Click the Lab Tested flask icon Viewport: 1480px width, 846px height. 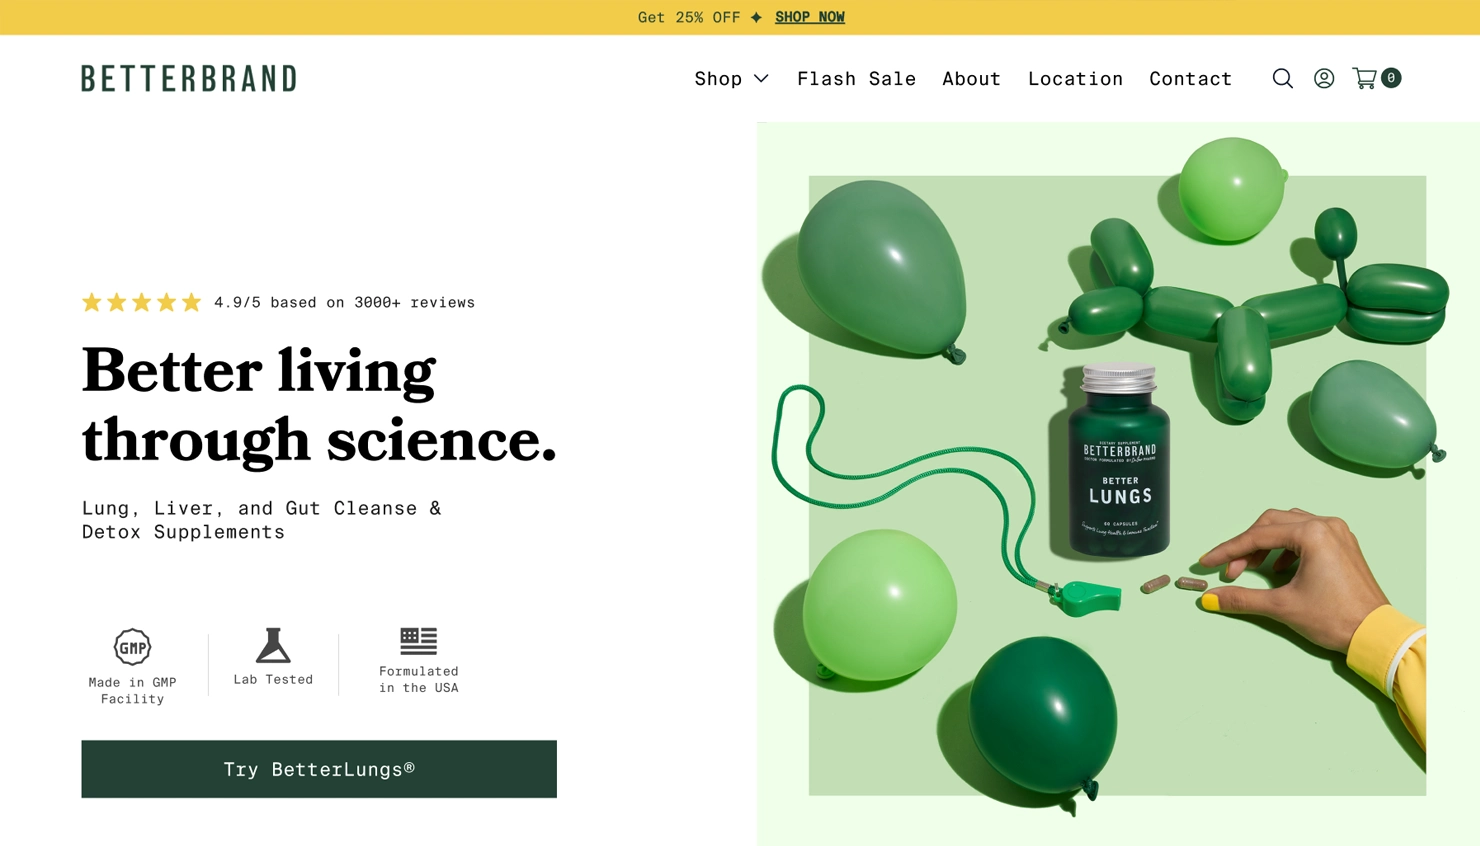(273, 645)
